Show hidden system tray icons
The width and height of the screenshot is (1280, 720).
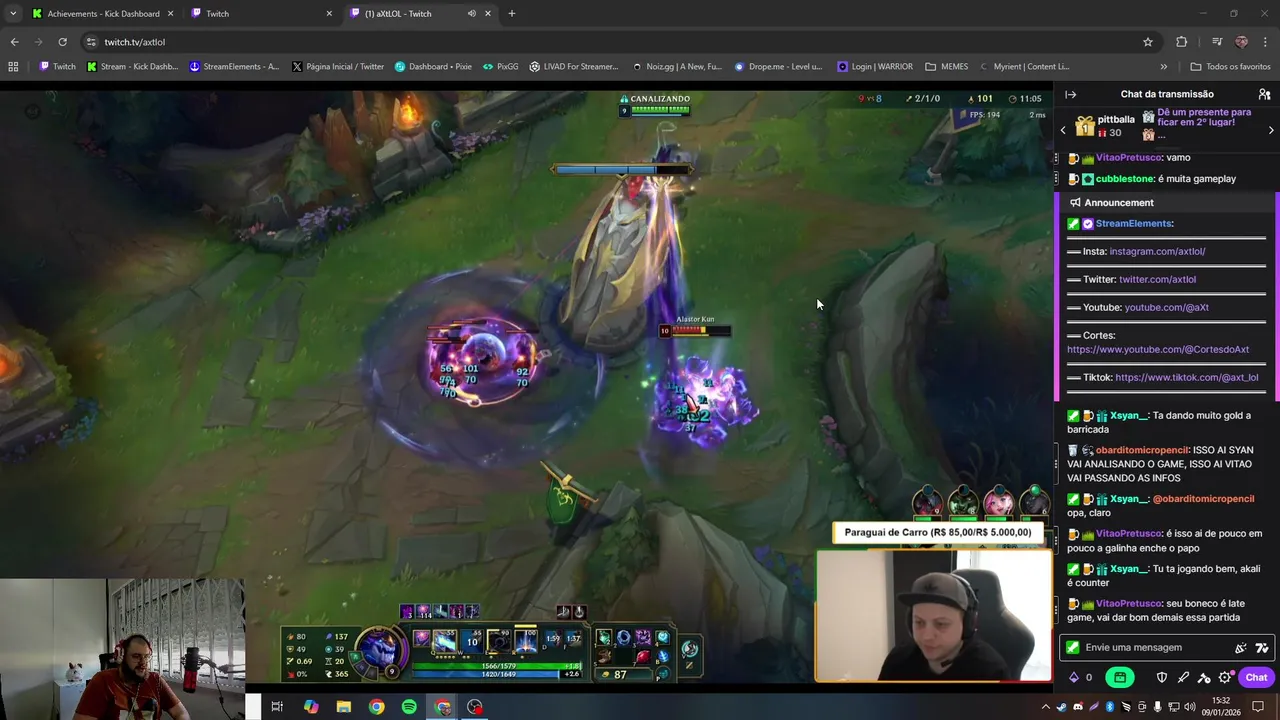coord(1046,707)
